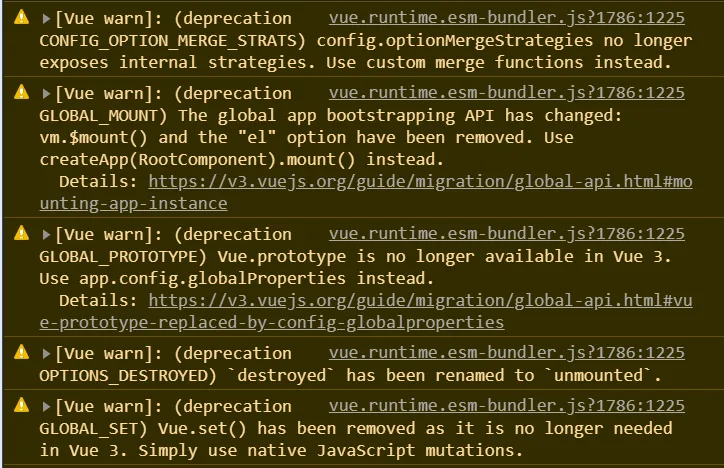Click warning icon for OPTIONS_DESTROYED message
This screenshot has width=724, height=468.
pyautogui.click(x=21, y=352)
